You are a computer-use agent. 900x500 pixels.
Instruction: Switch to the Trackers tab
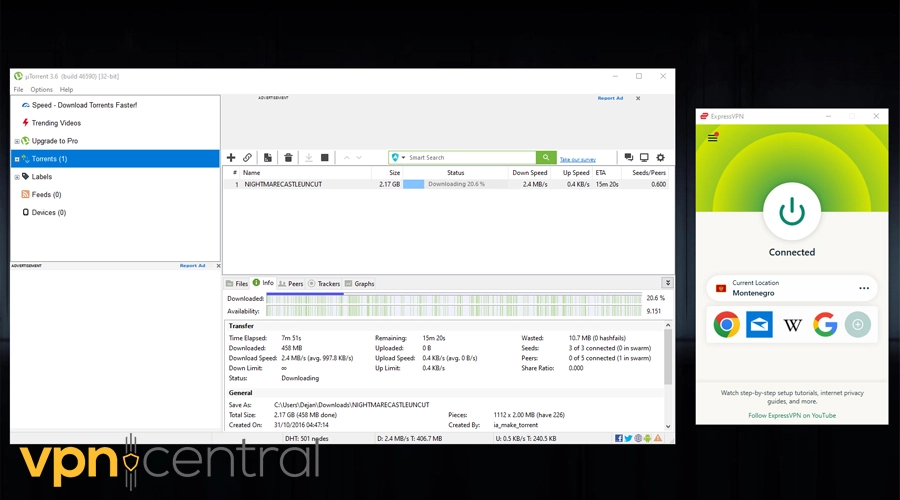324,284
